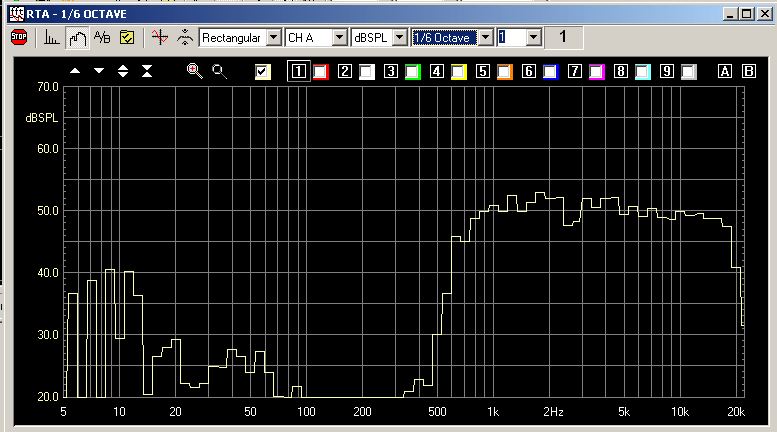This screenshot has width=777, height=432.
Task: Open the yellow checklist settings icon
Action: pos(127,38)
